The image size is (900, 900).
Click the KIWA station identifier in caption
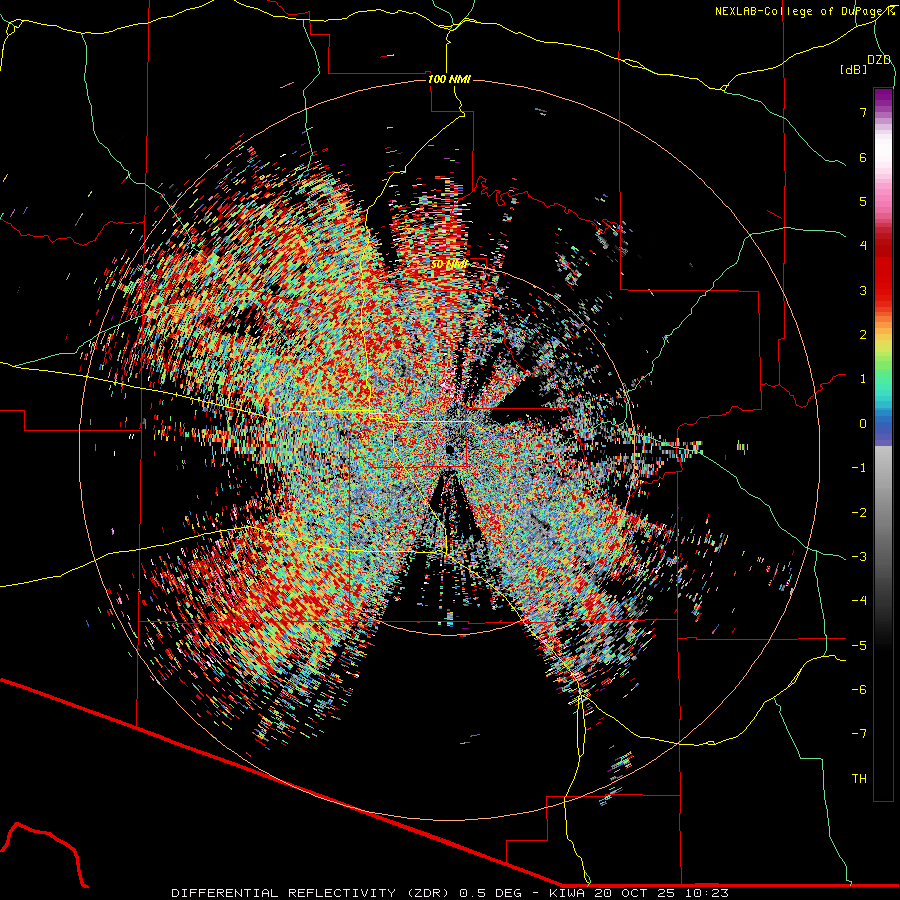(569, 893)
